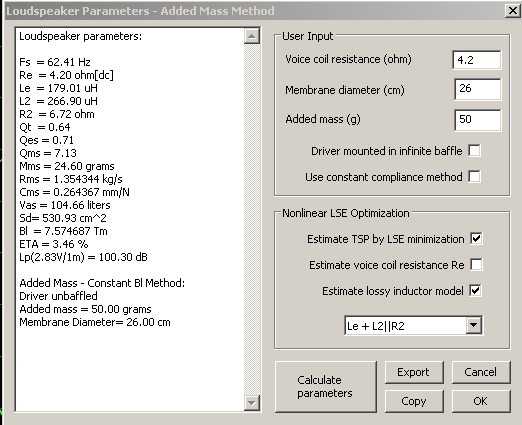Click the Calculate parameters button
The height and width of the screenshot is (425, 522).
pyautogui.click(x=326, y=386)
